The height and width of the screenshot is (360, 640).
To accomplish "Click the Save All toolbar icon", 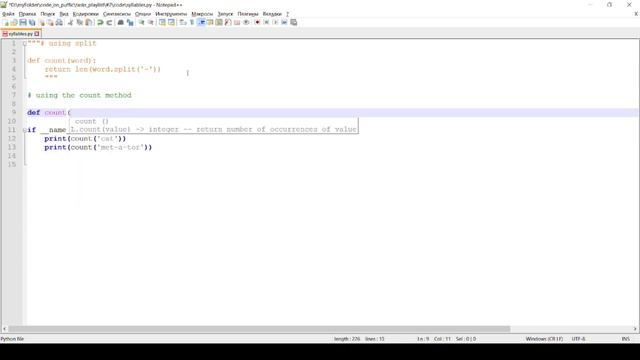I will [x=32, y=22].
